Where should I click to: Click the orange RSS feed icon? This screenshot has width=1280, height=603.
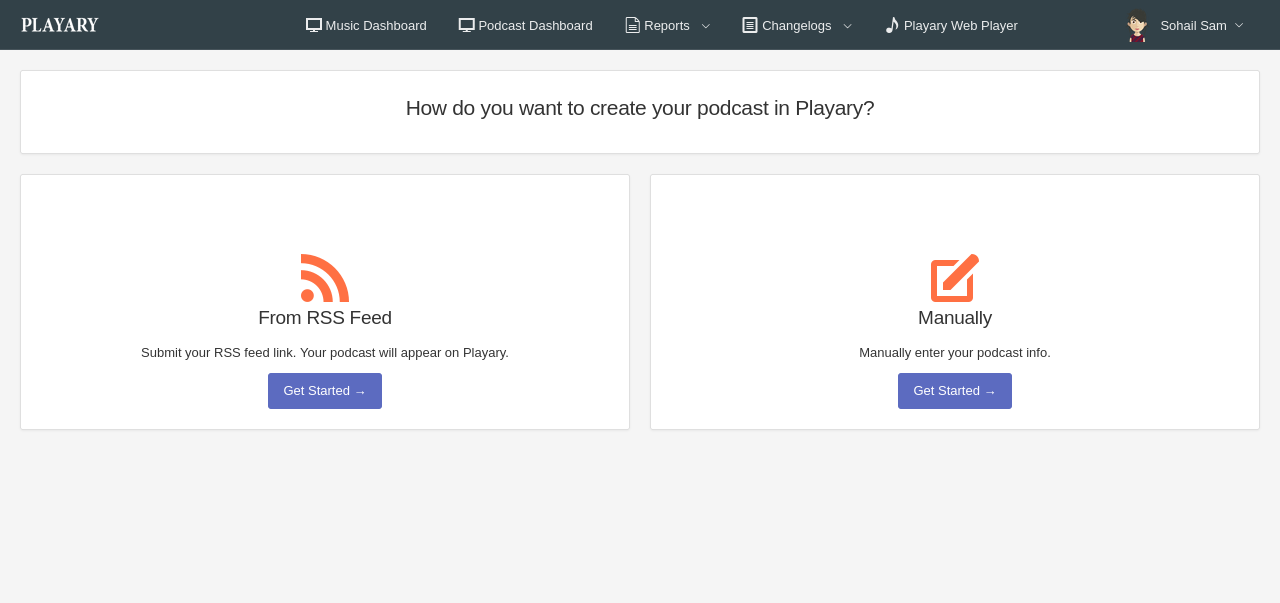point(325,277)
